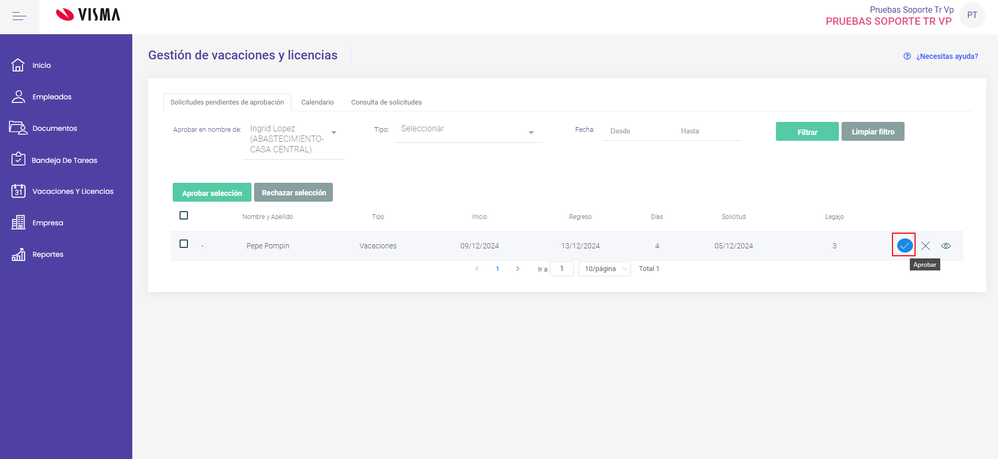Image resolution: width=998 pixels, height=459 pixels.
Task: Tick the select-all checkbox in the table header
Action: [x=183, y=215]
